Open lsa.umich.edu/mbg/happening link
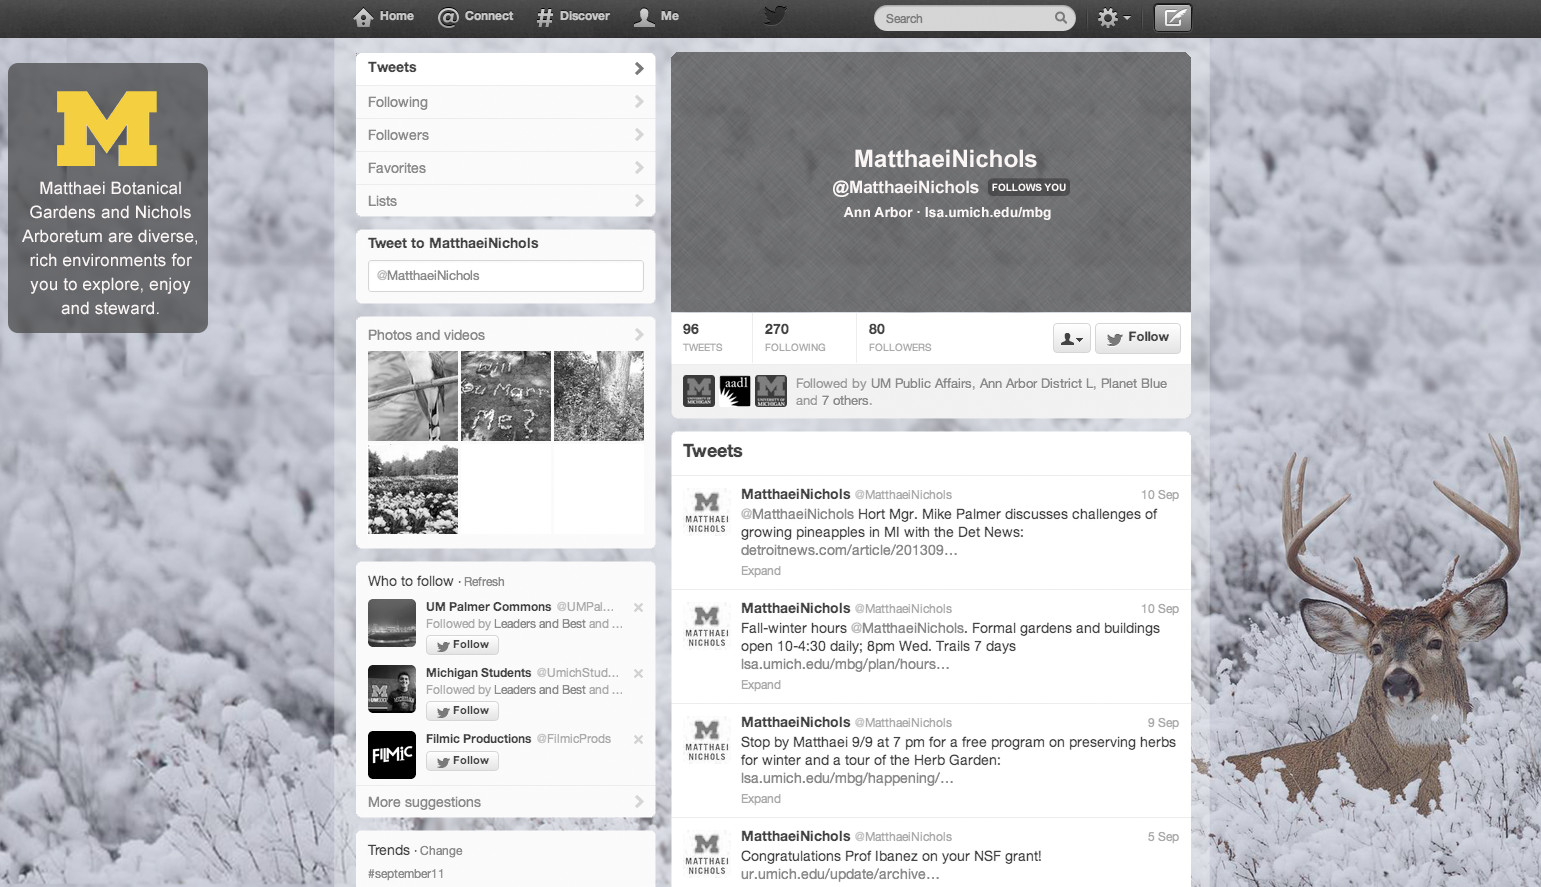The image size is (1541, 887). 847,779
